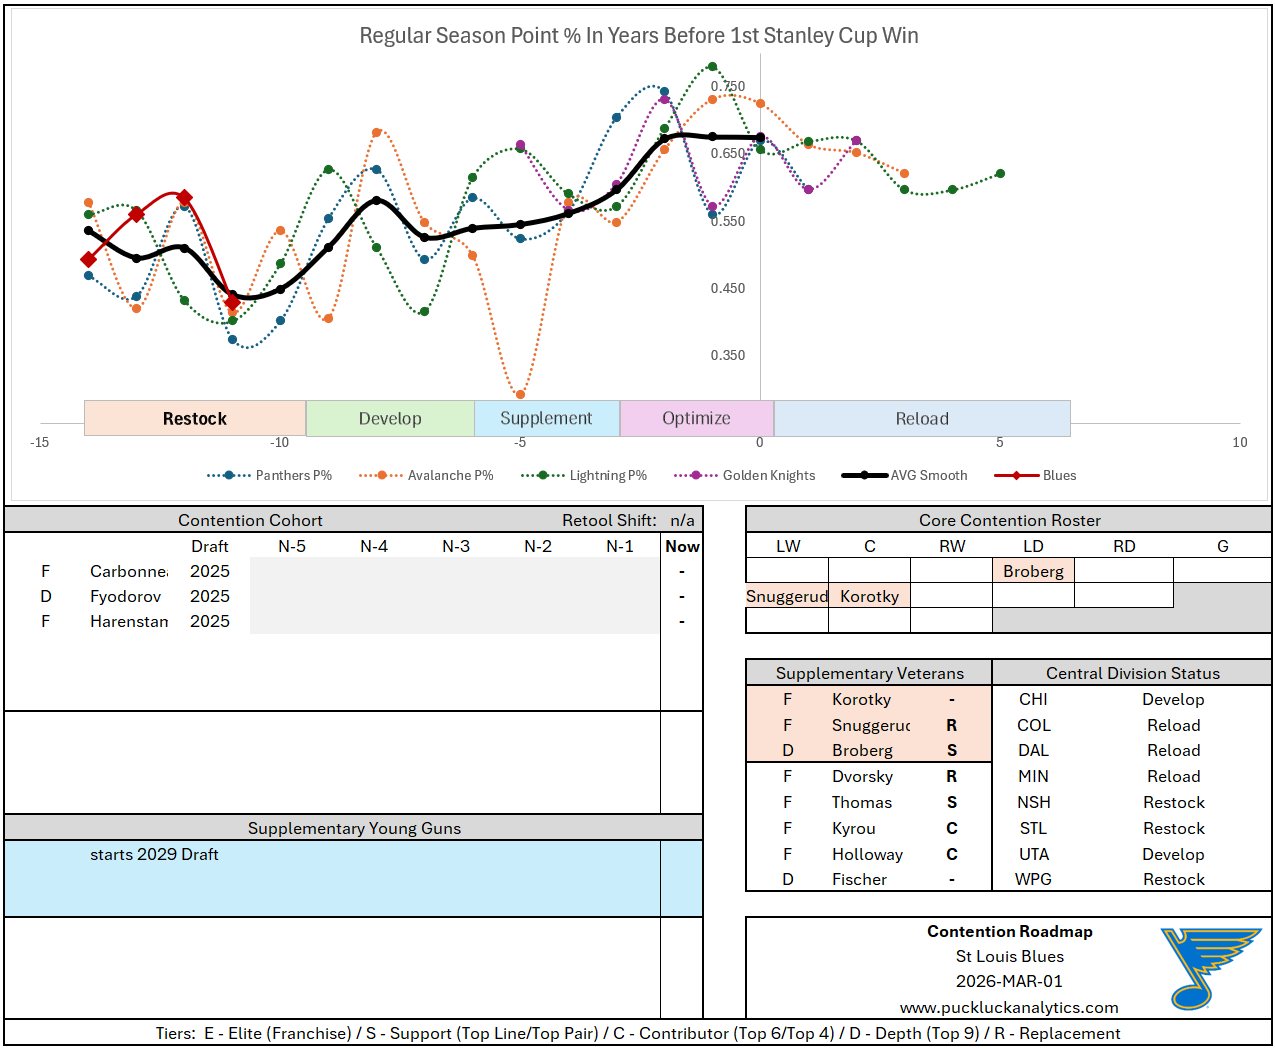The image size is (1275, 1048).
Task: Click the AVG Smooth legend marker
Action: click(865, 476)
